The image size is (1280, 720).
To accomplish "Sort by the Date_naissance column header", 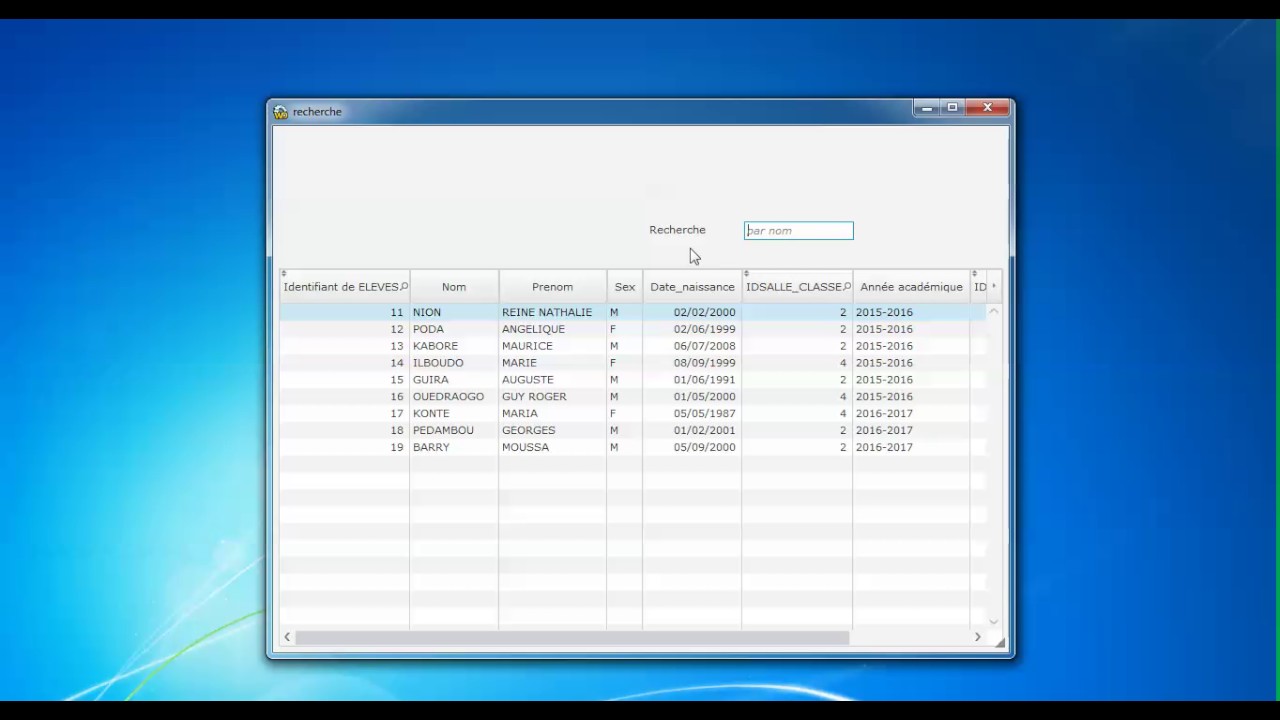I will click(x=692, y=287).
